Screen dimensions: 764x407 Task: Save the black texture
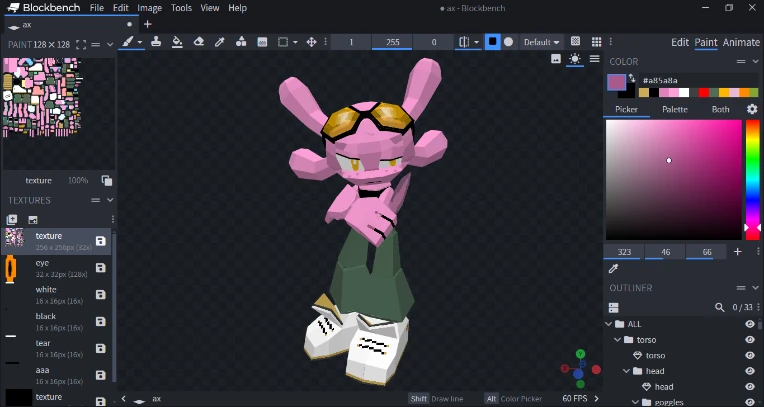pos(101,321)
